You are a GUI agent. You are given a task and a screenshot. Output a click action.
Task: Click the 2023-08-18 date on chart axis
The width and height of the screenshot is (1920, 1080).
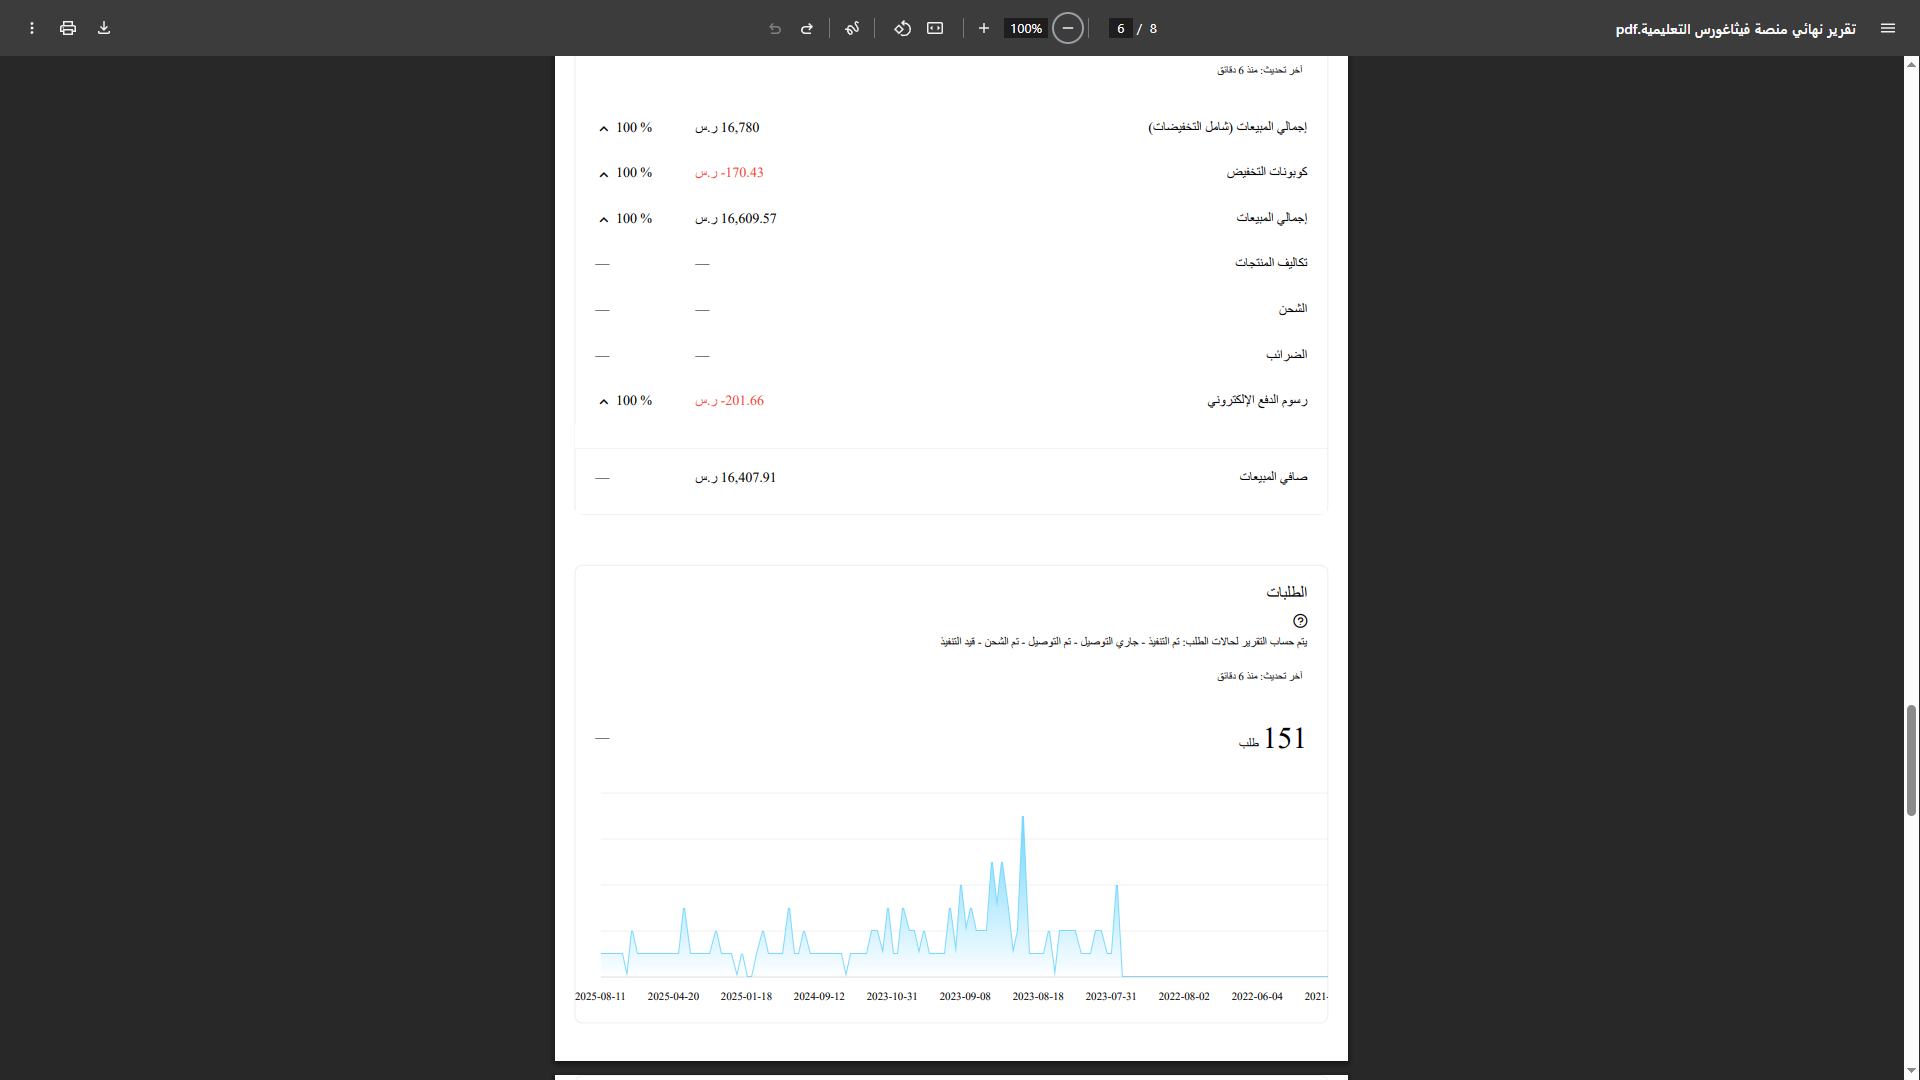[1038, 996]
